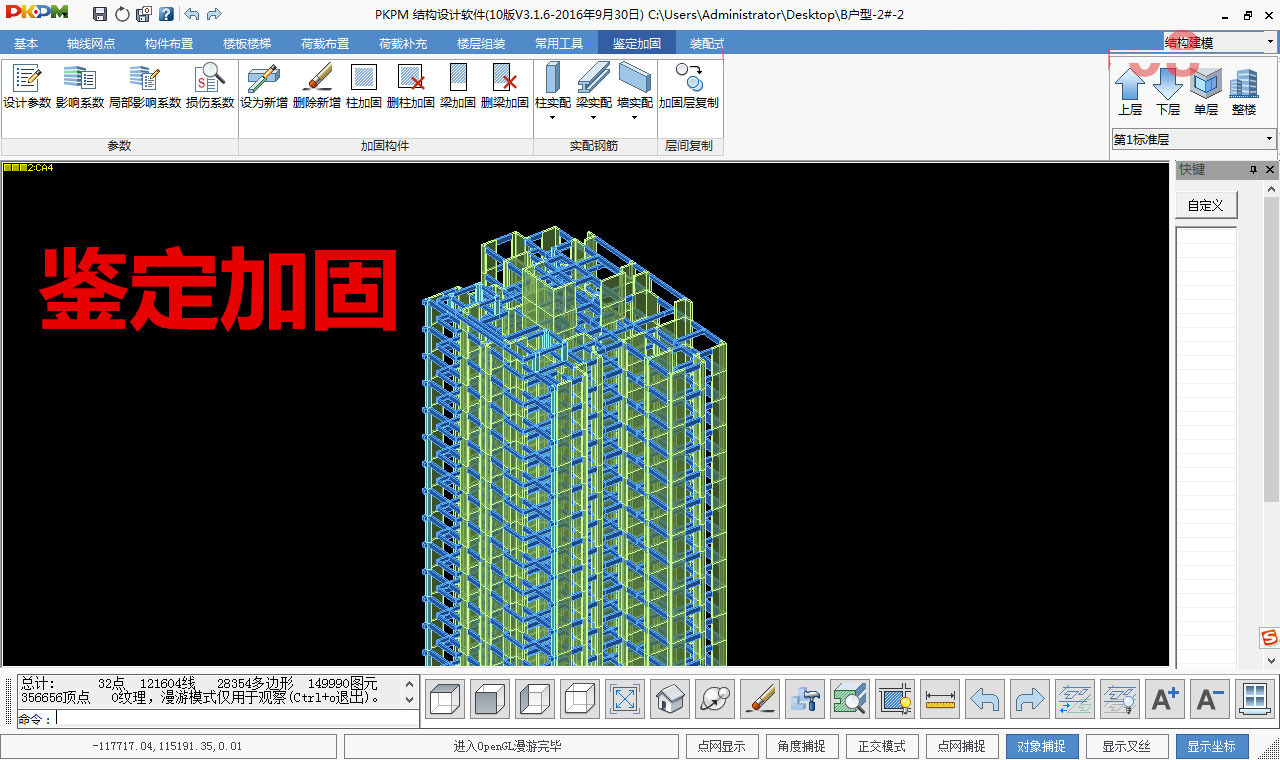Click the window layout icon at bottom-right toolbar
This screenshot has width=1280, height=760.
pyautogui.click(x=1255, y=699)
